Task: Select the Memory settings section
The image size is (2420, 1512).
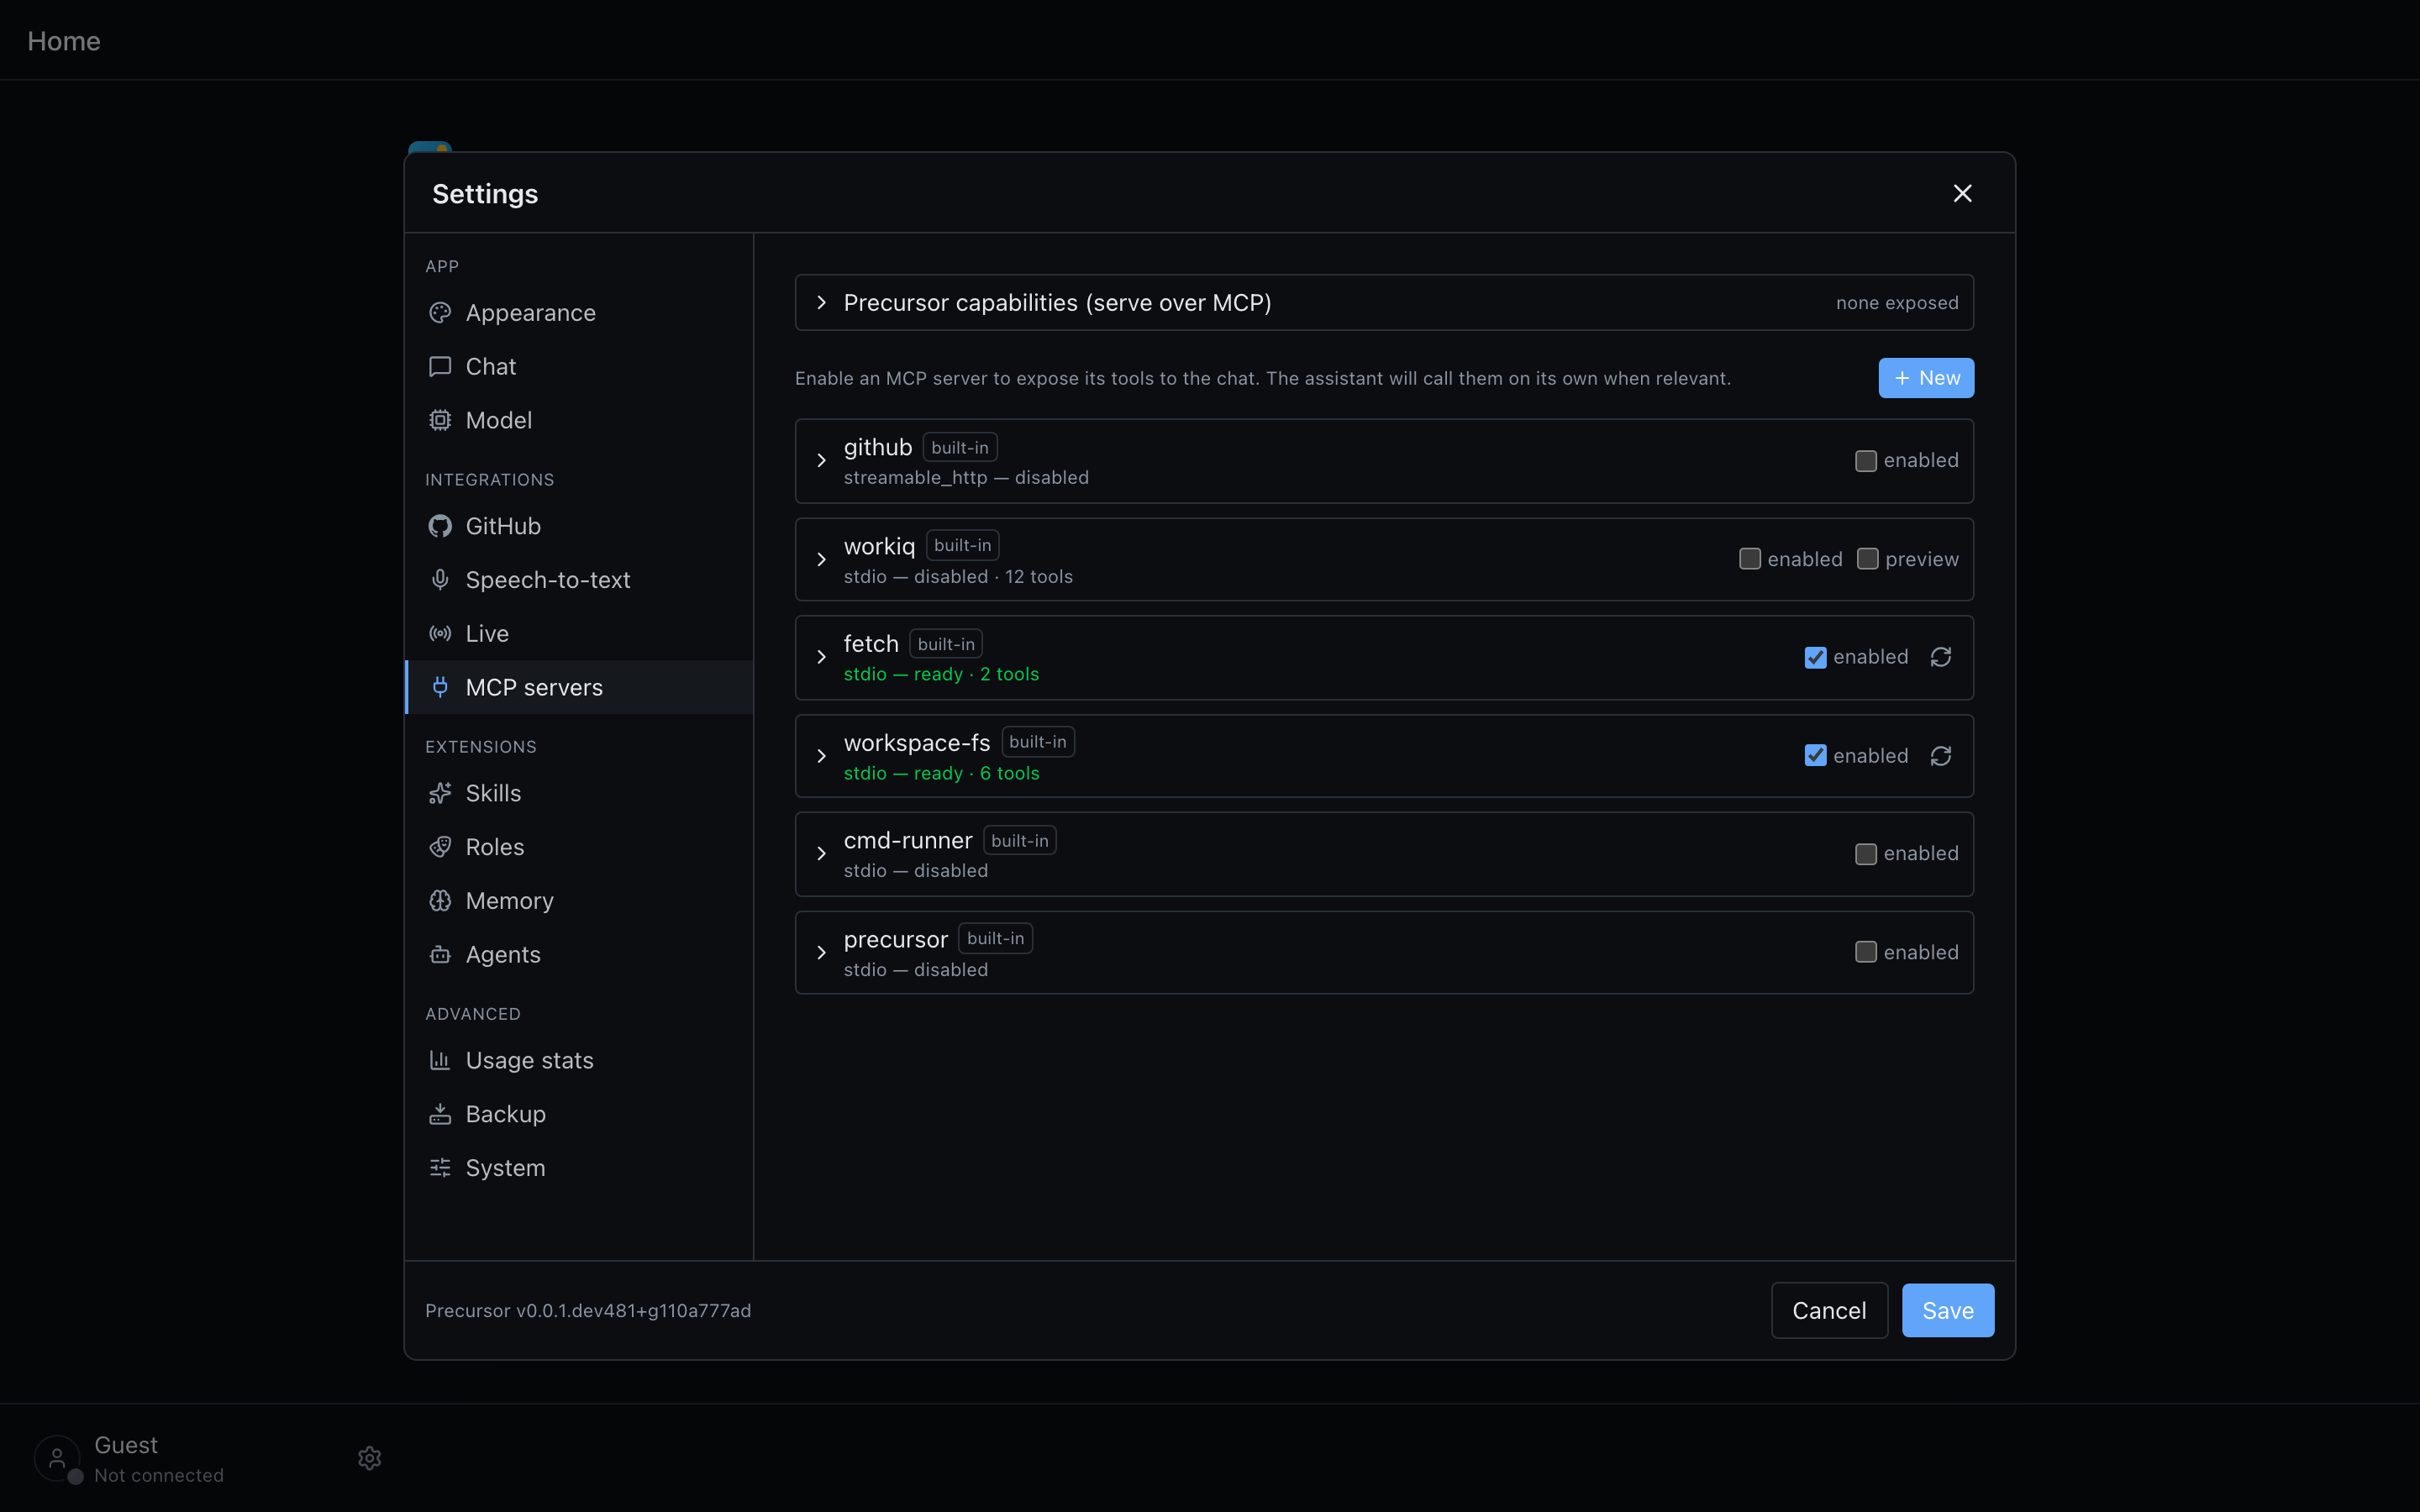Action: 579,901
